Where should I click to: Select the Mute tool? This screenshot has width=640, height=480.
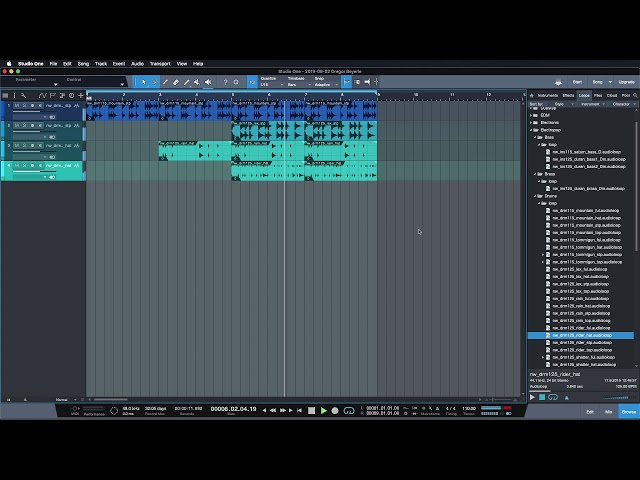coord(197,82)
